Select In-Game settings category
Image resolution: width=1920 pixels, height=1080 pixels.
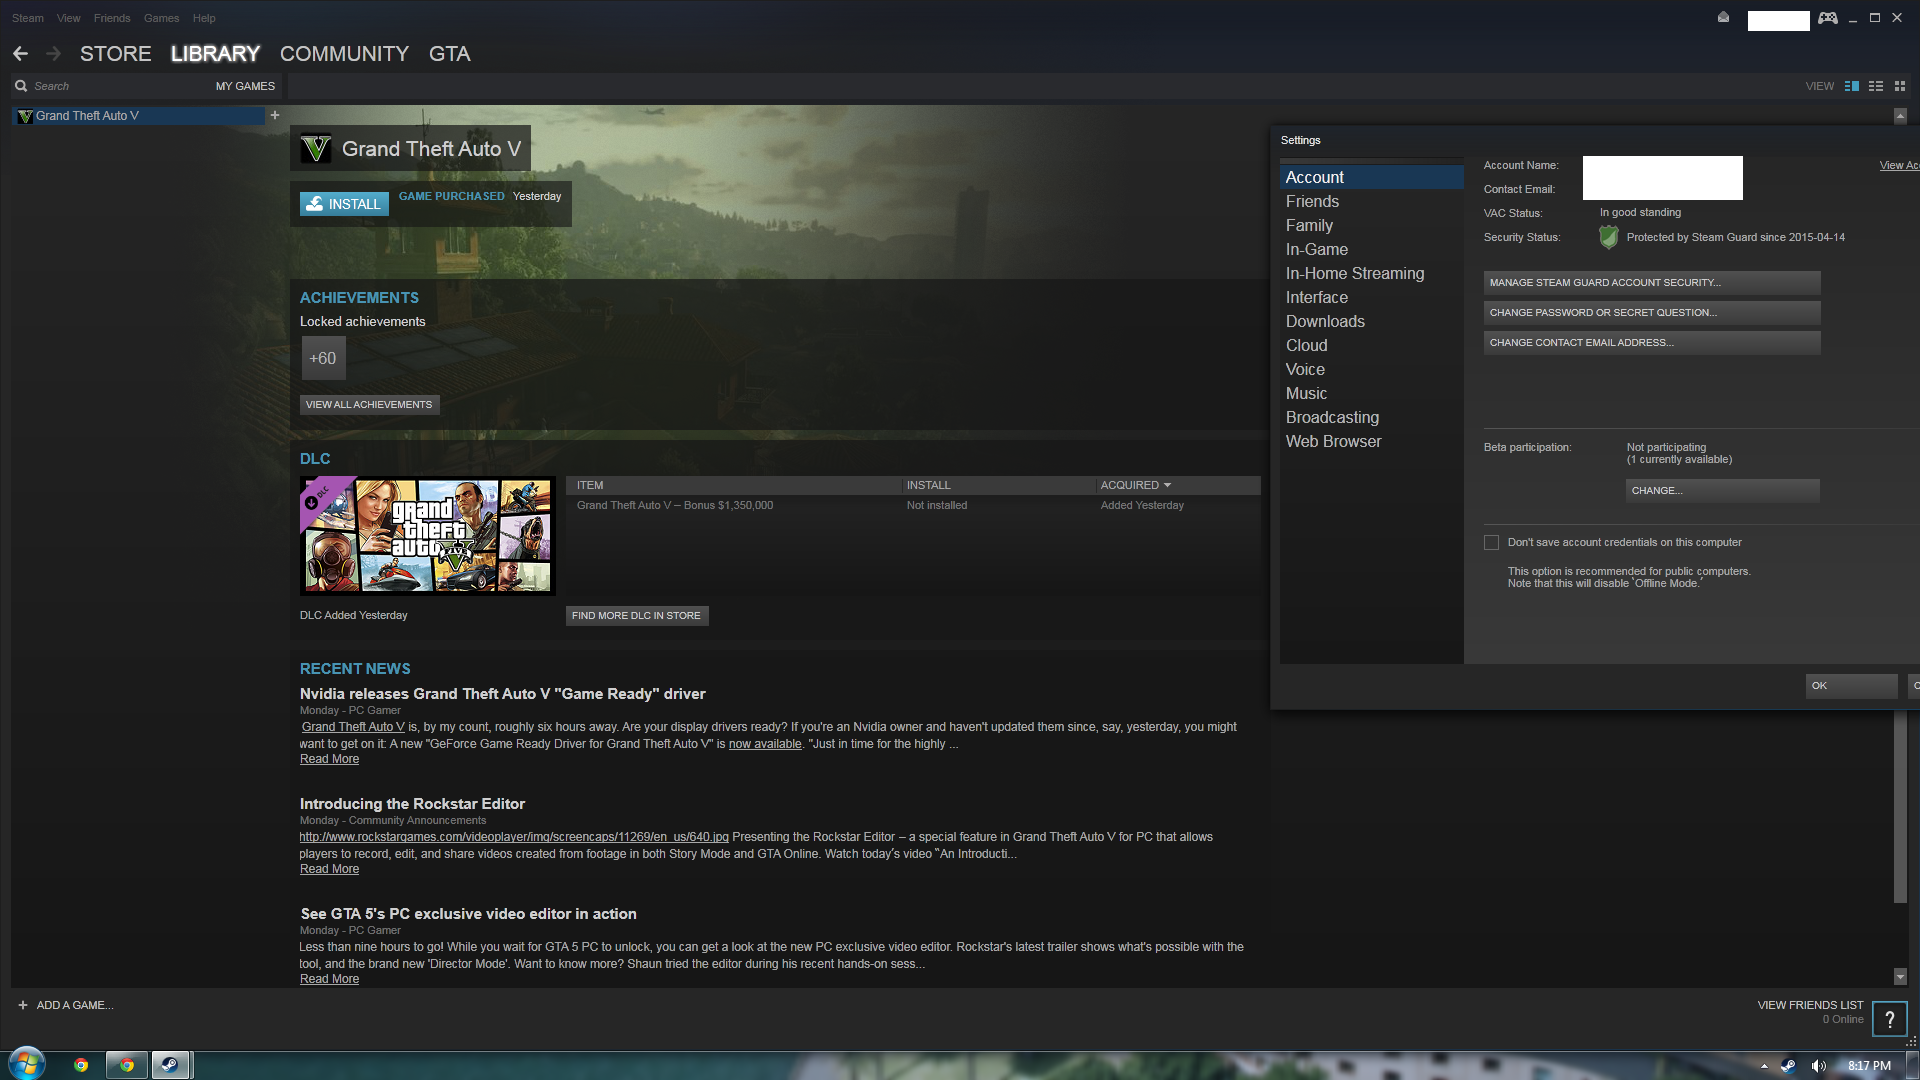[1372, 249]
